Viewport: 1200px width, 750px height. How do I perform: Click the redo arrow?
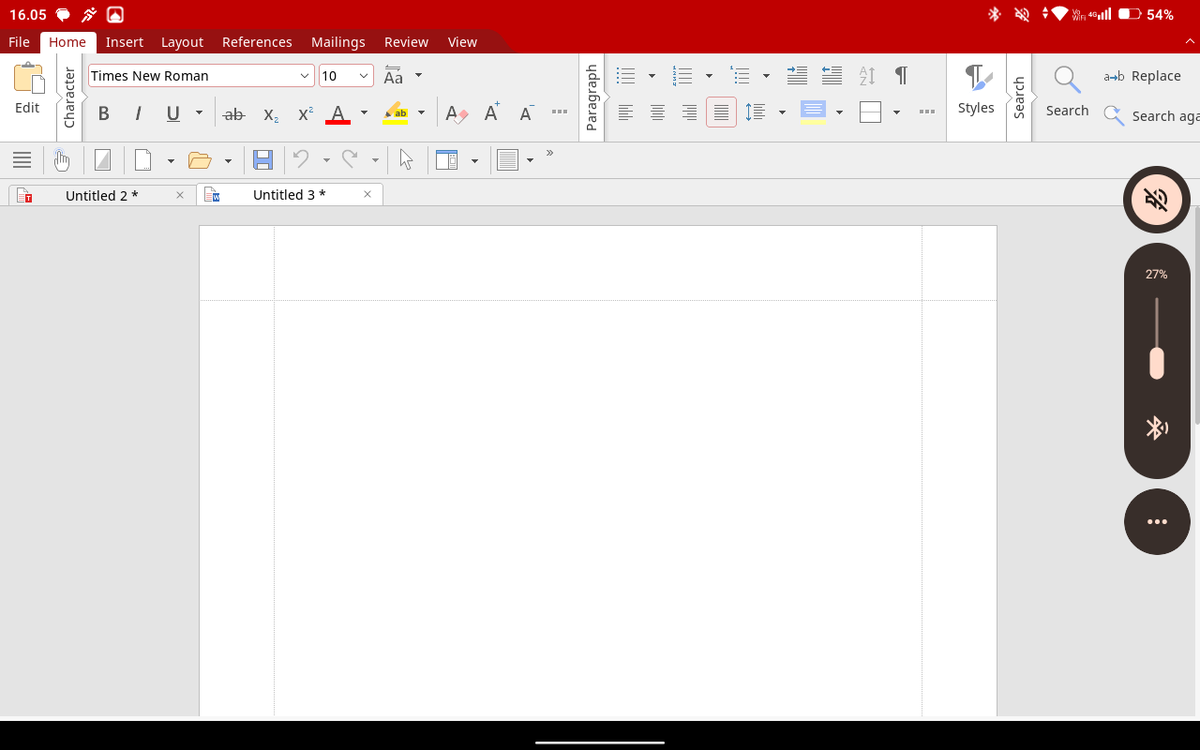click(x=351, y=158)
